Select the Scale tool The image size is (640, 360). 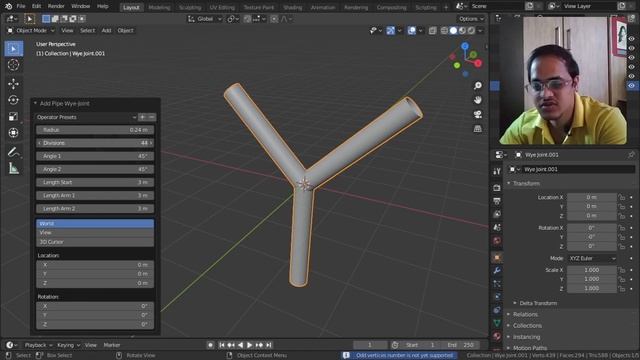click(x=13, y=116)
